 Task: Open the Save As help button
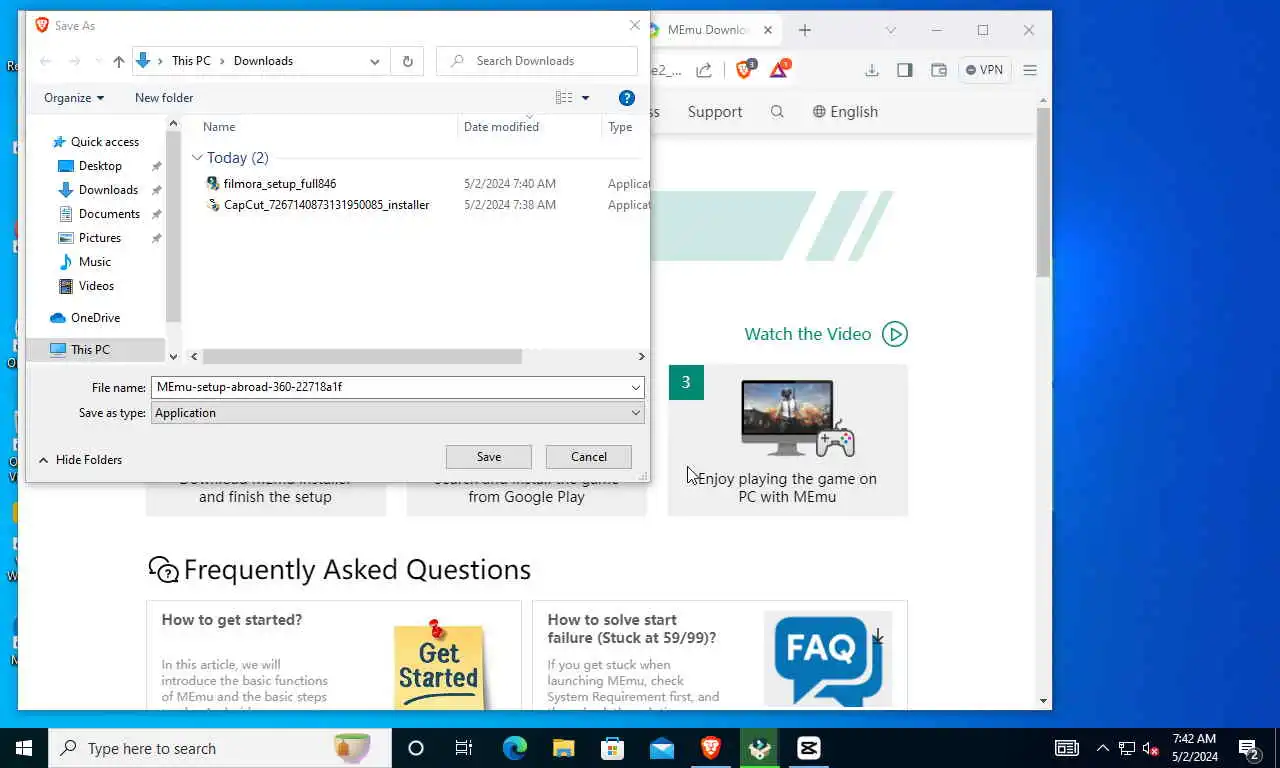pos(627,98)
